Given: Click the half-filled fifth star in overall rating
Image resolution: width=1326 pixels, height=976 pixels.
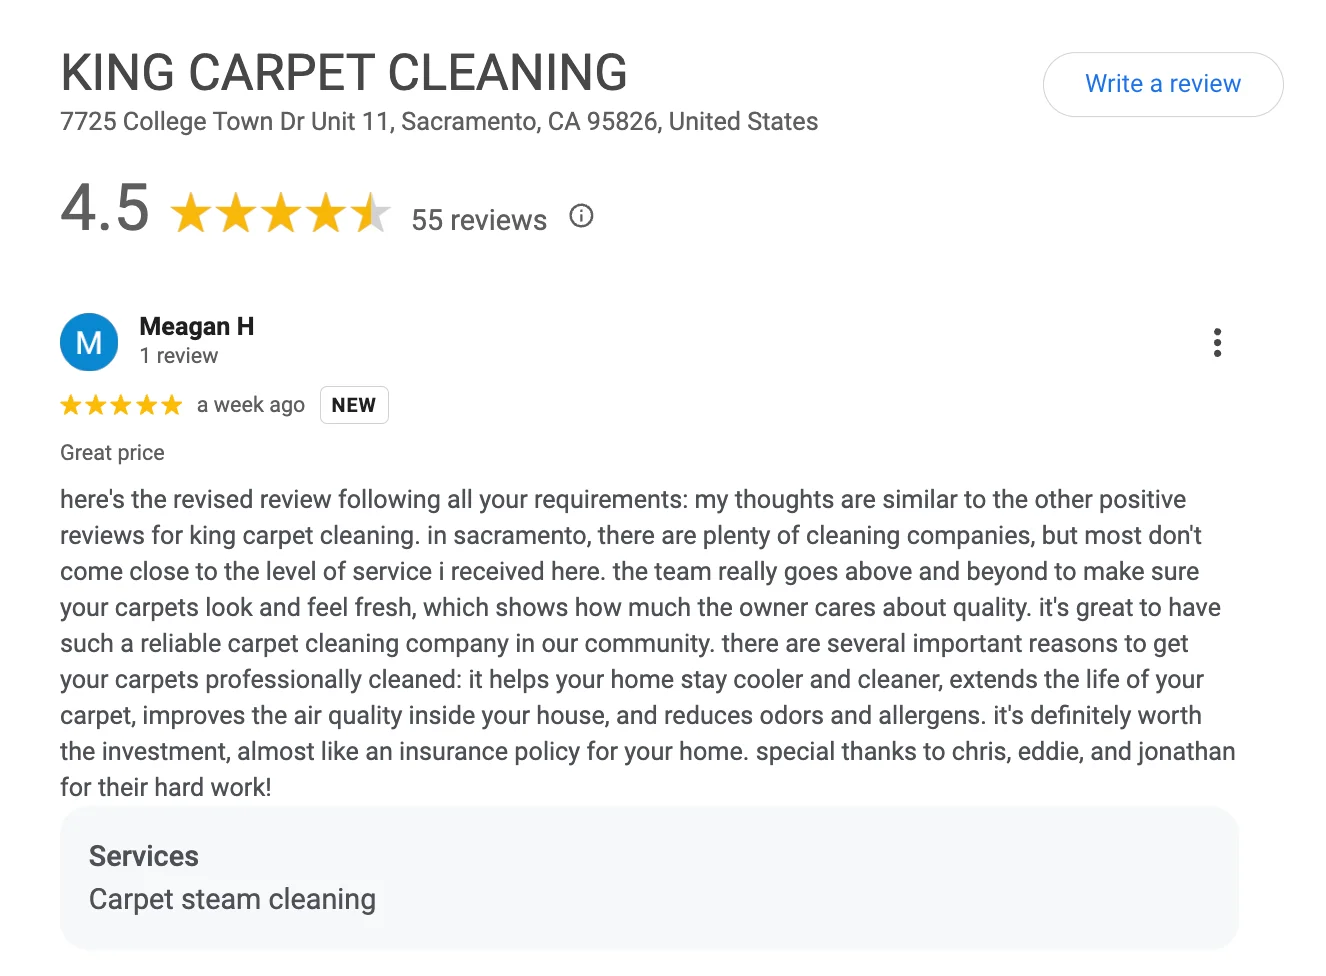Looking at the screenshot, I should pos(371,213).
